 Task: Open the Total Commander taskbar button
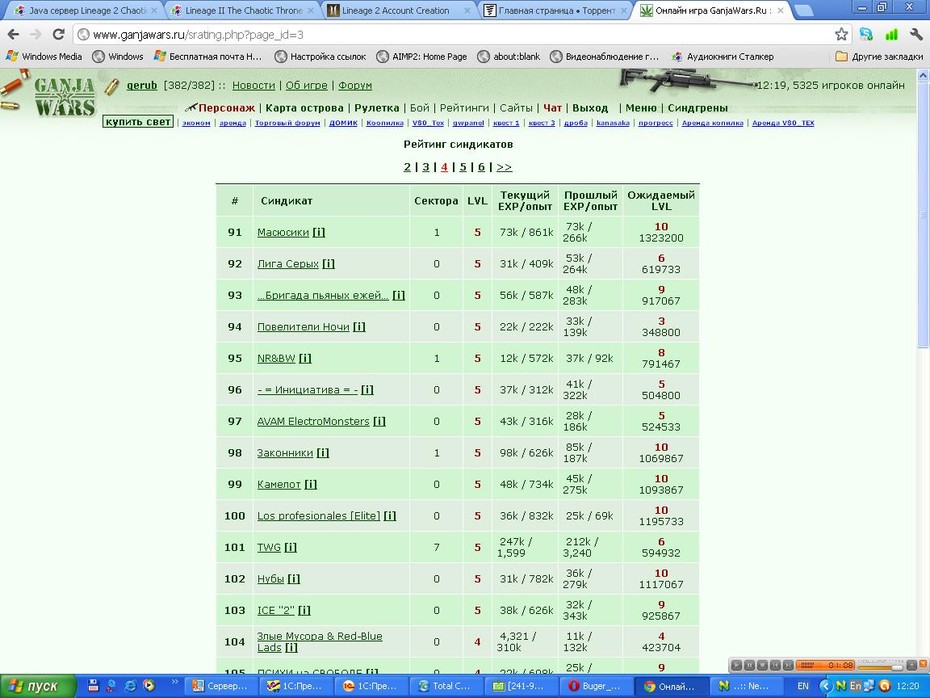point(446,686)
